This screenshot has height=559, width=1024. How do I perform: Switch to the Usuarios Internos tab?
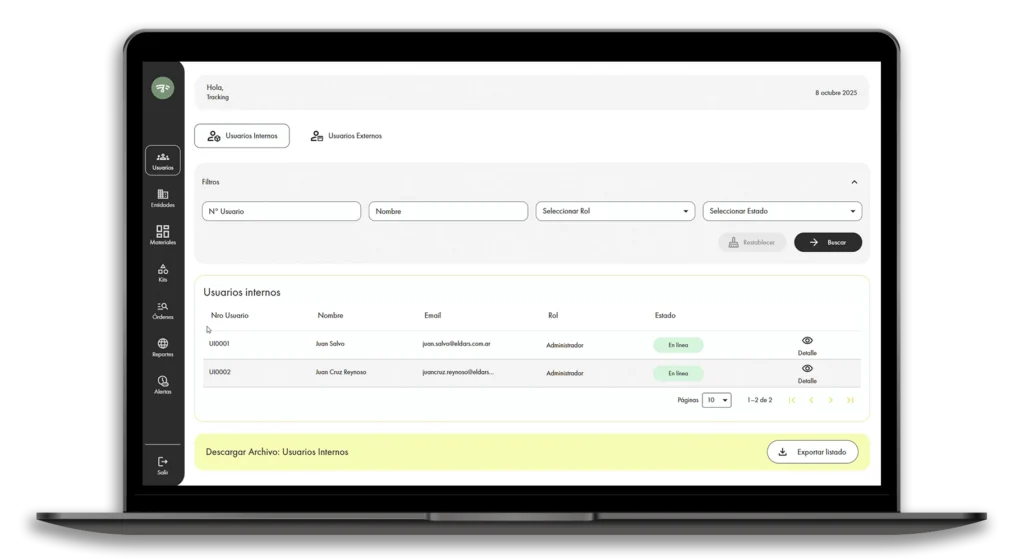(x=242, y=136)
